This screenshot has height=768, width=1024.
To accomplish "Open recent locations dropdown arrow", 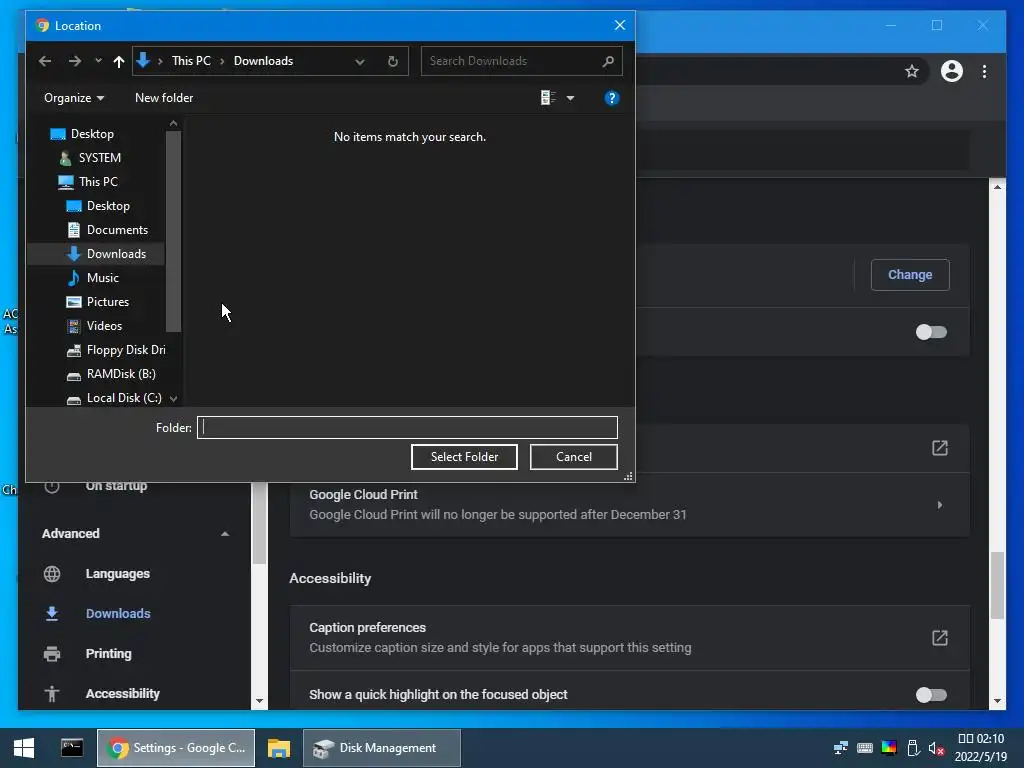I will (x=98, y=61).
